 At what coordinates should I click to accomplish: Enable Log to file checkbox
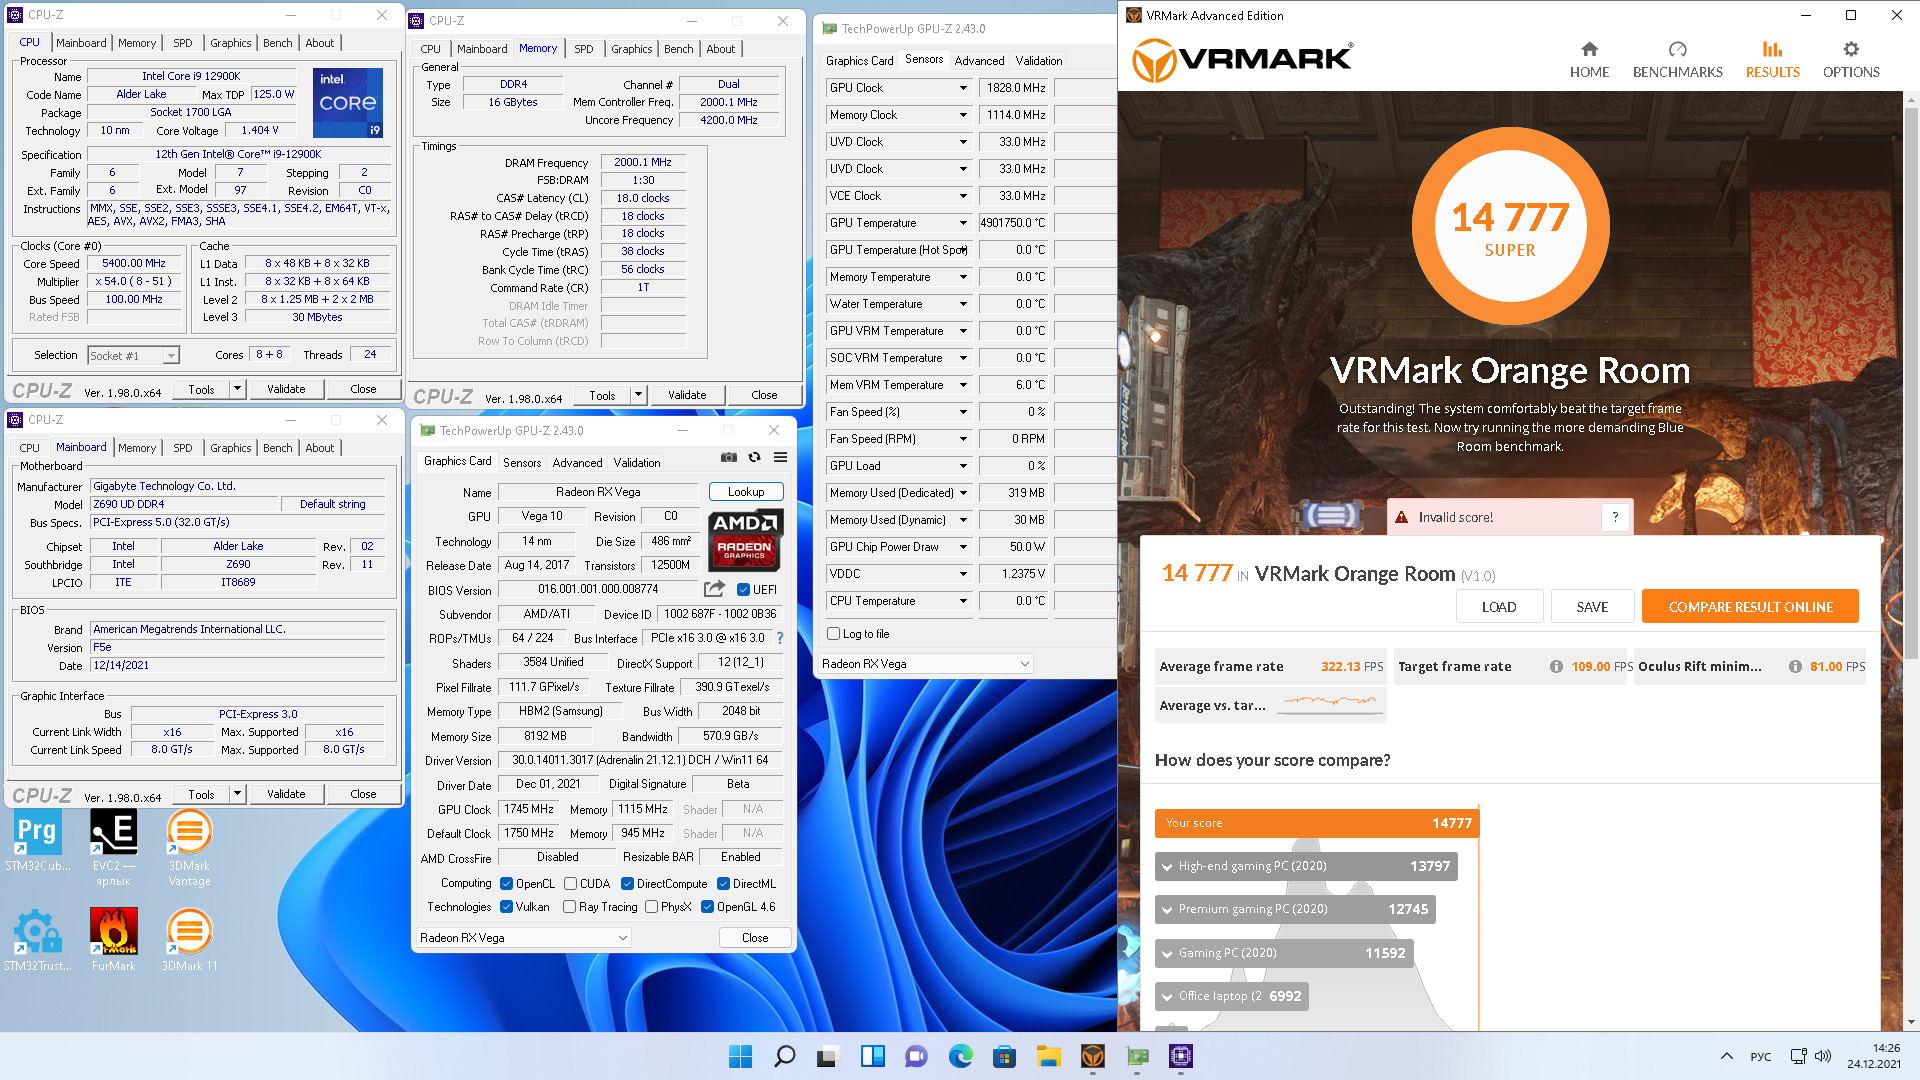coord(833,634)
